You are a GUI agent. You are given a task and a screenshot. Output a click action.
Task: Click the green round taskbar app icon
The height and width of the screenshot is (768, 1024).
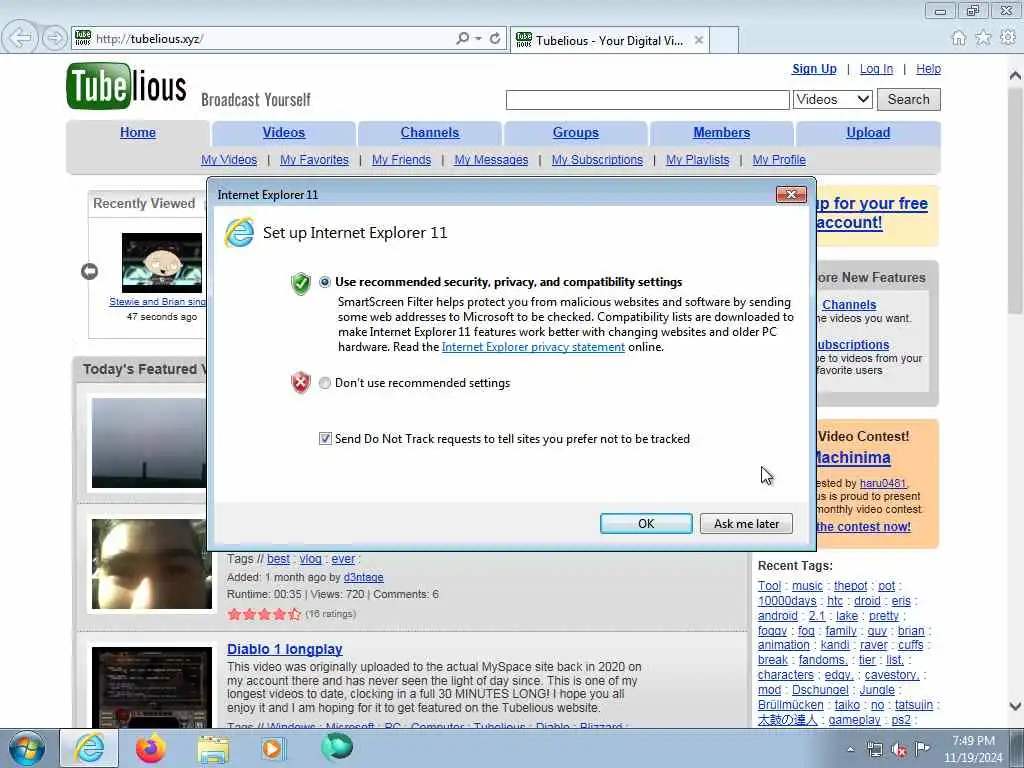point(337,747)
